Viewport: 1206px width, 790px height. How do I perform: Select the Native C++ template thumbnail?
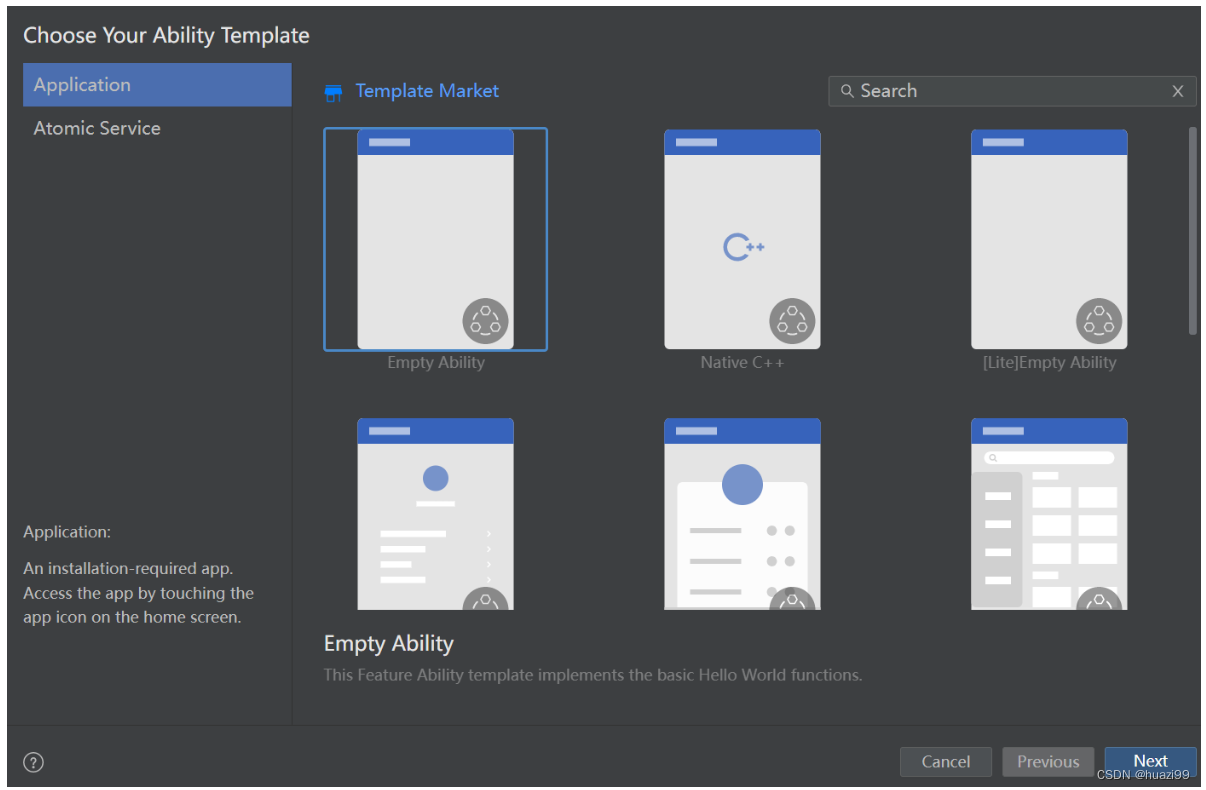(742, 239)
